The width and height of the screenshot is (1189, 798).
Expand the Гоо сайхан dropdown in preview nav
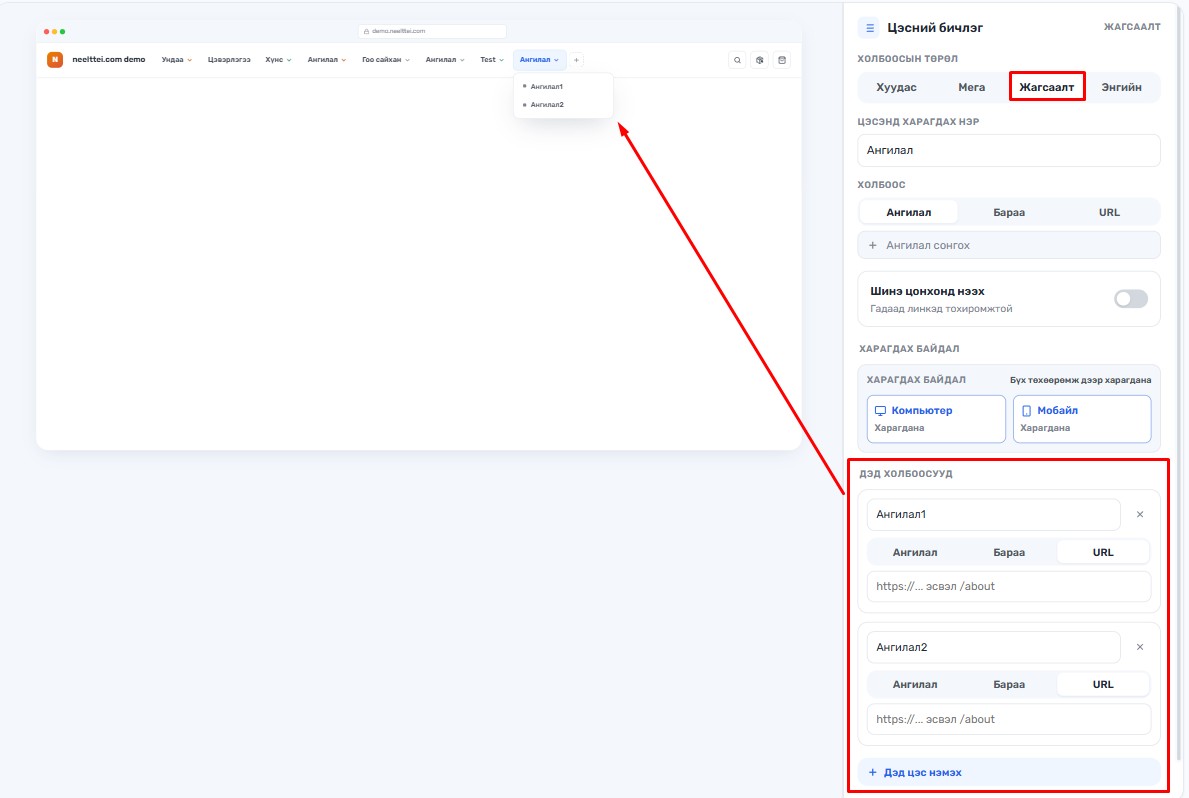pyautogui.click(x=386, y=60)
